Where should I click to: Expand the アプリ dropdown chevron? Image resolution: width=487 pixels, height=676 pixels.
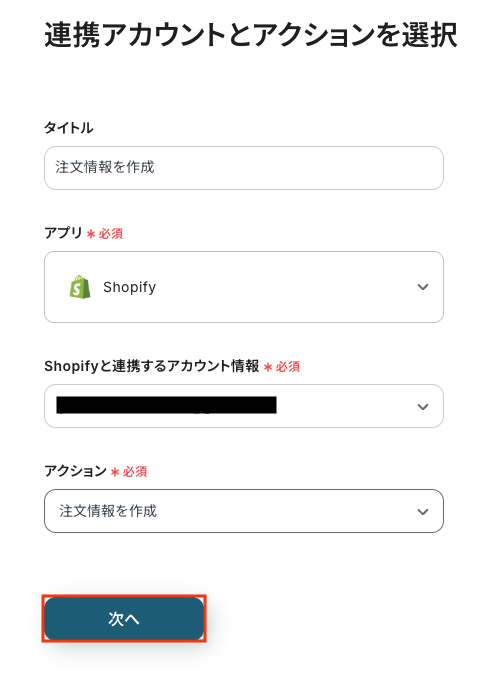coord(423,287)
